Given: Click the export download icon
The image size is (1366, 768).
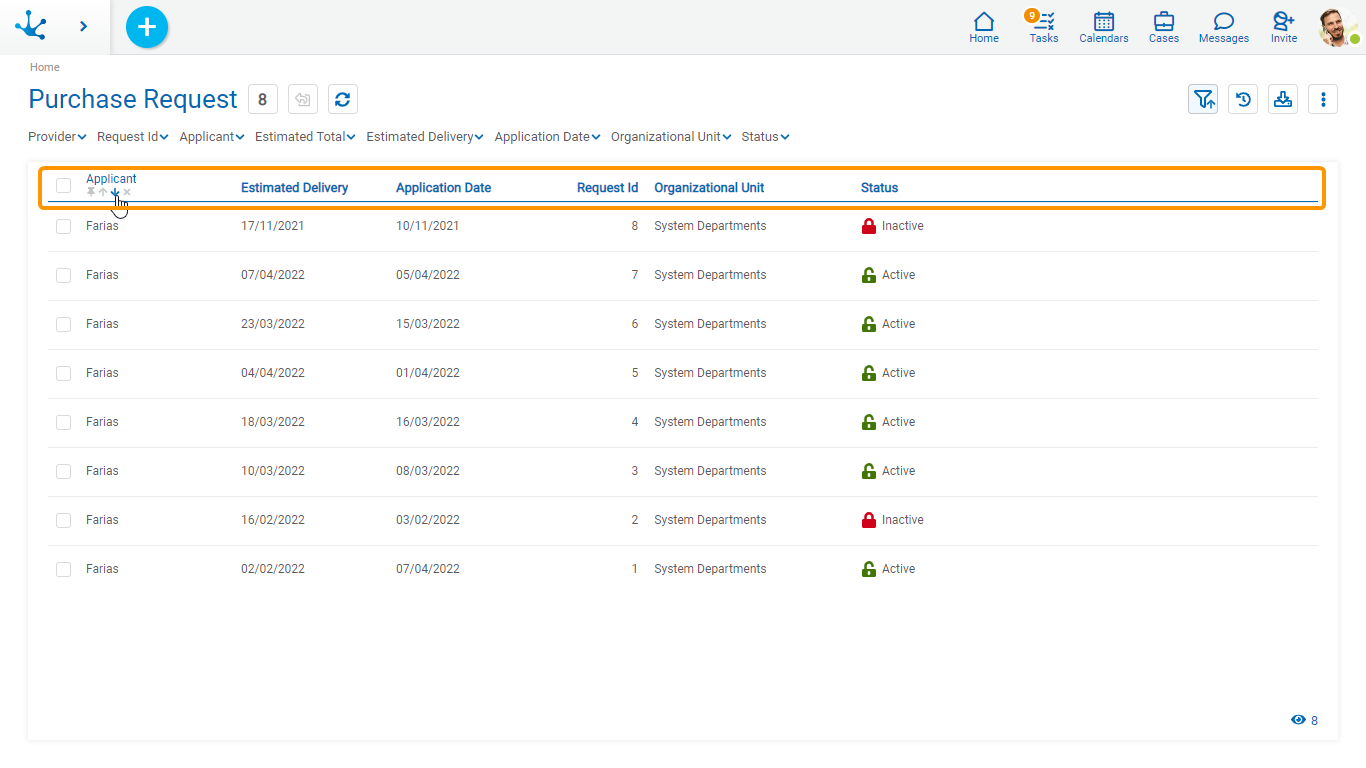Looking at the screenshot, I should pyautogui.click(x=1283, y=99).
